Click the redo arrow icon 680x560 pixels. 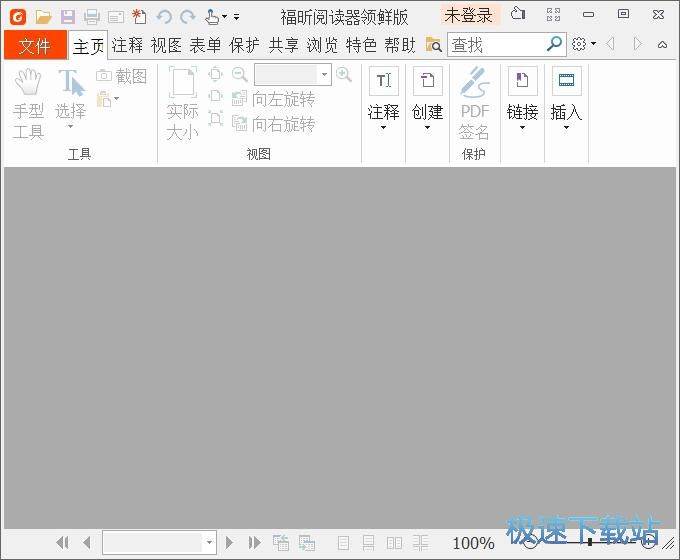[x=187, y=17]
